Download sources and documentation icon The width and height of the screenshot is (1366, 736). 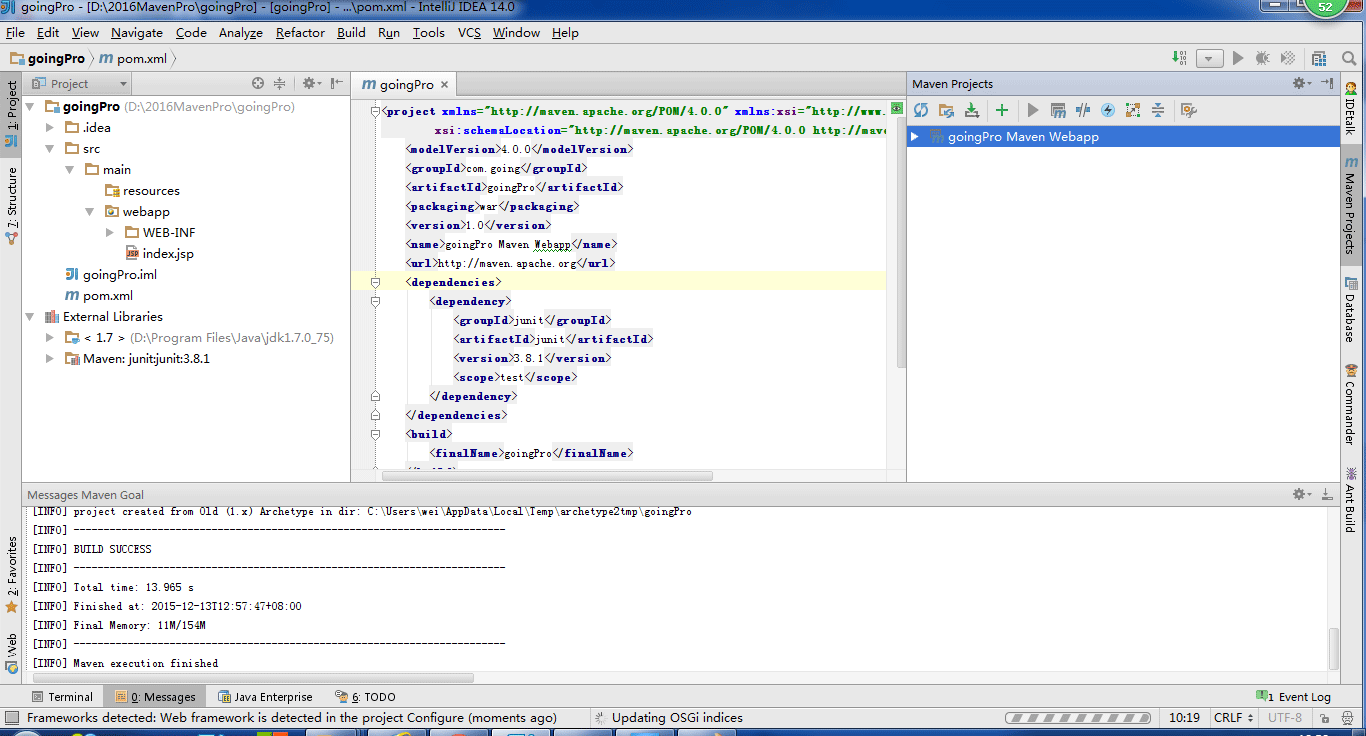(x=971, y=110)
